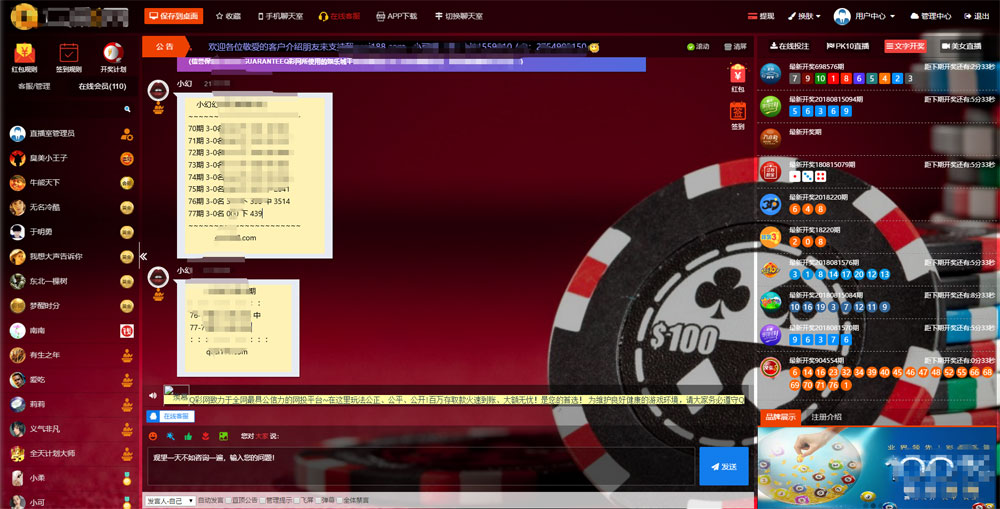Click the thumbs-up icon in chat toolbar
This screenshot has width=1000, height=509.
coord(187,436)
